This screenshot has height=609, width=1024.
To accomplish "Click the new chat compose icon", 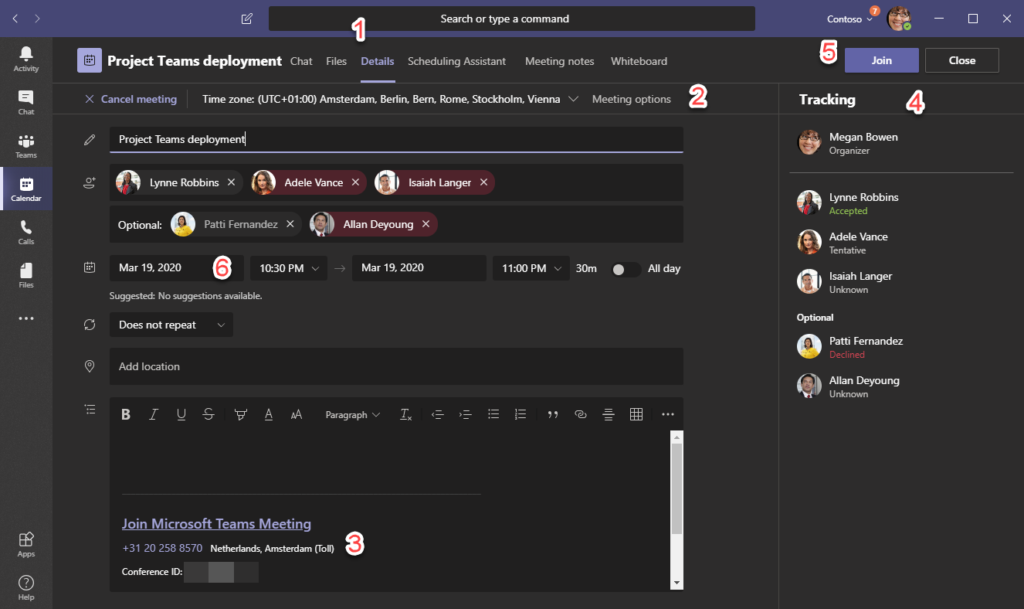I will pyautogui.click(x=247, y=19).
